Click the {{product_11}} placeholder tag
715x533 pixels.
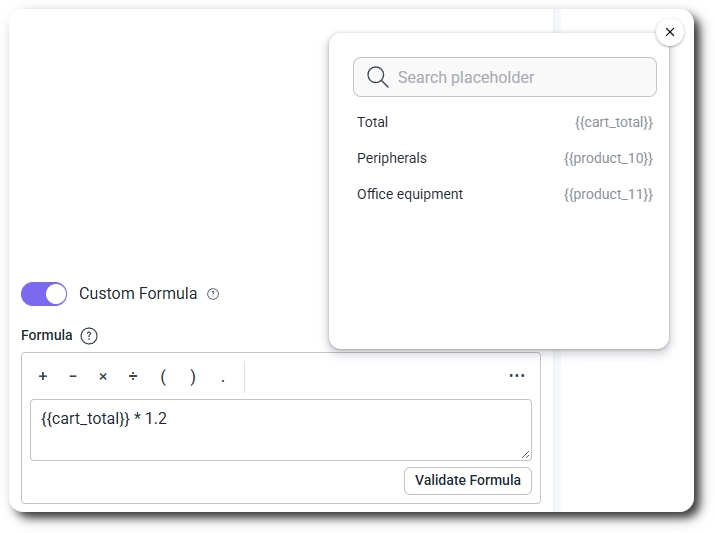[x=608, y=194]
